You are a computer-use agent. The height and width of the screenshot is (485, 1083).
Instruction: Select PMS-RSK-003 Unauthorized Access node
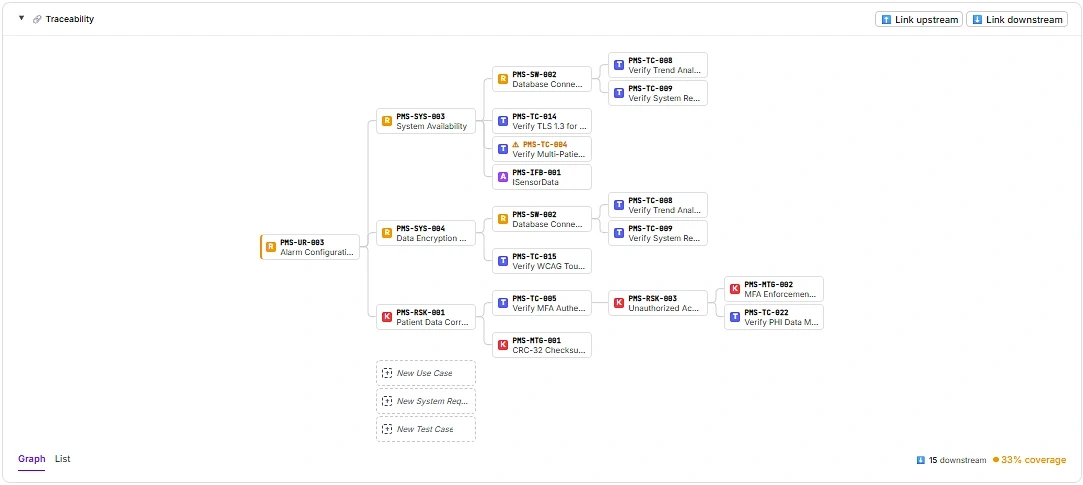tap(658, 303)
